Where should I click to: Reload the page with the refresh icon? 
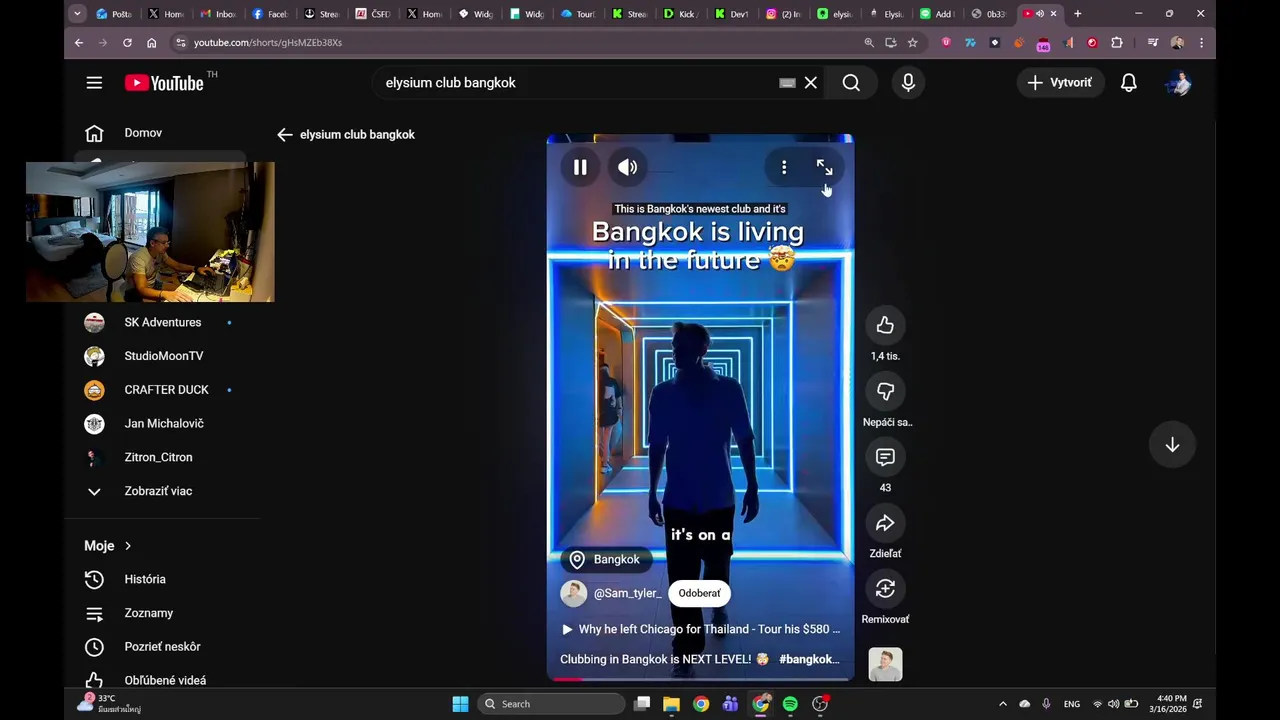(127, 43)
